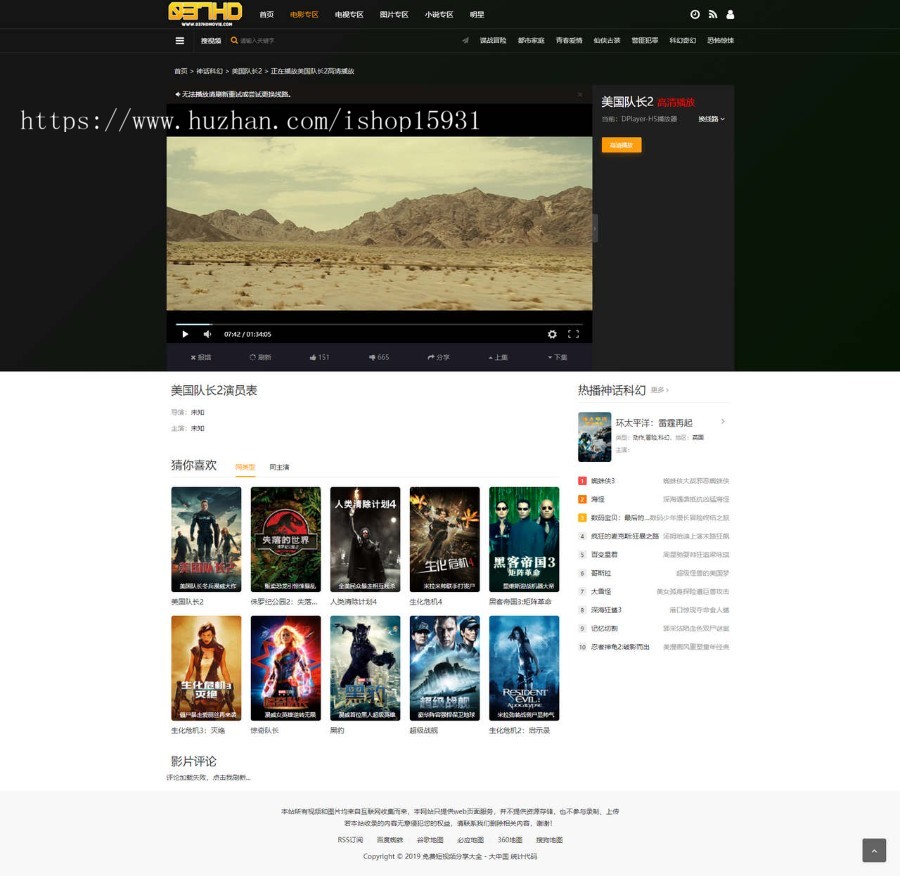Screen dimensions: 900x876
Task: Open 明星 navigation item
Action: (x=477, y=14)
